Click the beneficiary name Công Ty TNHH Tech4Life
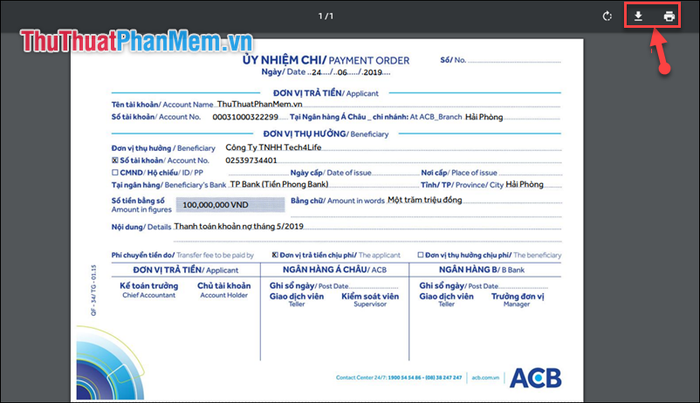Viewport: 700px width, 403px height. point(273,147)
